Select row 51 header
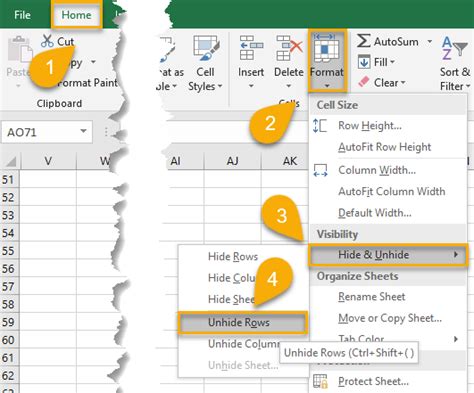The width and height of the screenshot is (474, 393). (x=9, y=180)
